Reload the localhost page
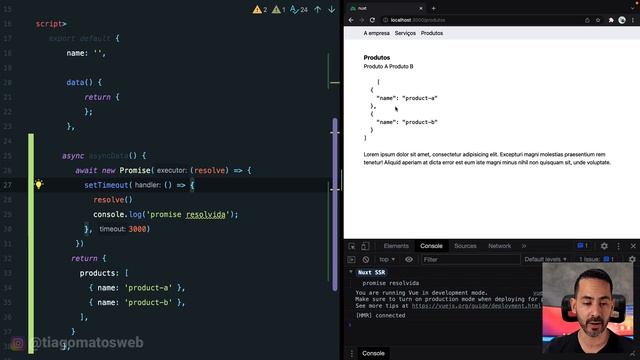This screenshot has width=640, height=360. [x=372, y=20]
